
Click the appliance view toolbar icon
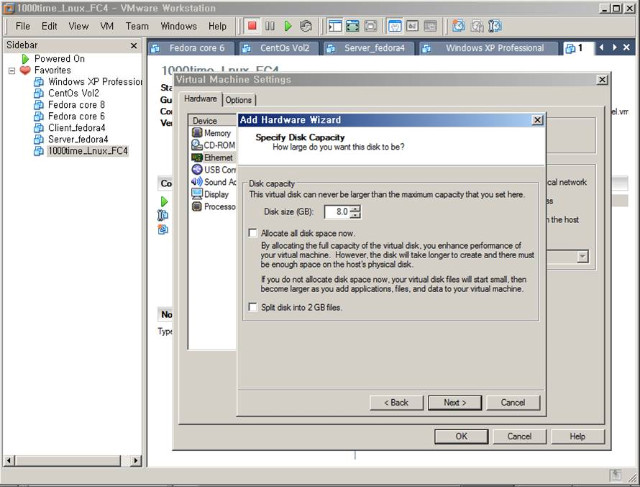pyautogui.click(x=430, y=26)
